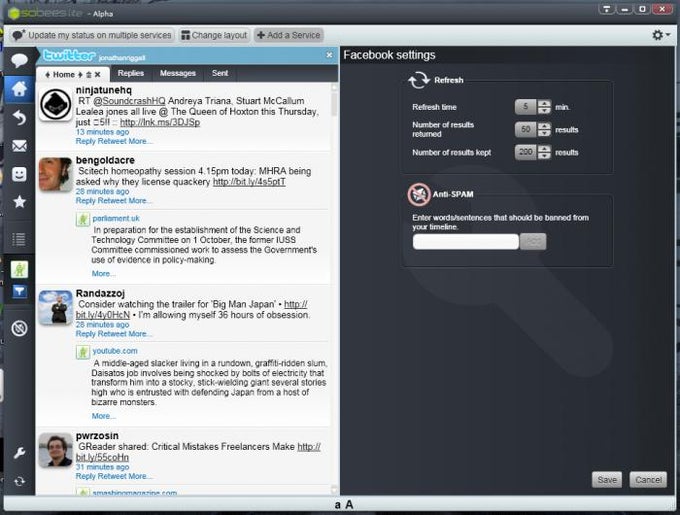This screenshot has height=515, width=680.
Task: Close the Home tab with its small X
Action: pyautogui.click(x=98, y=75)
